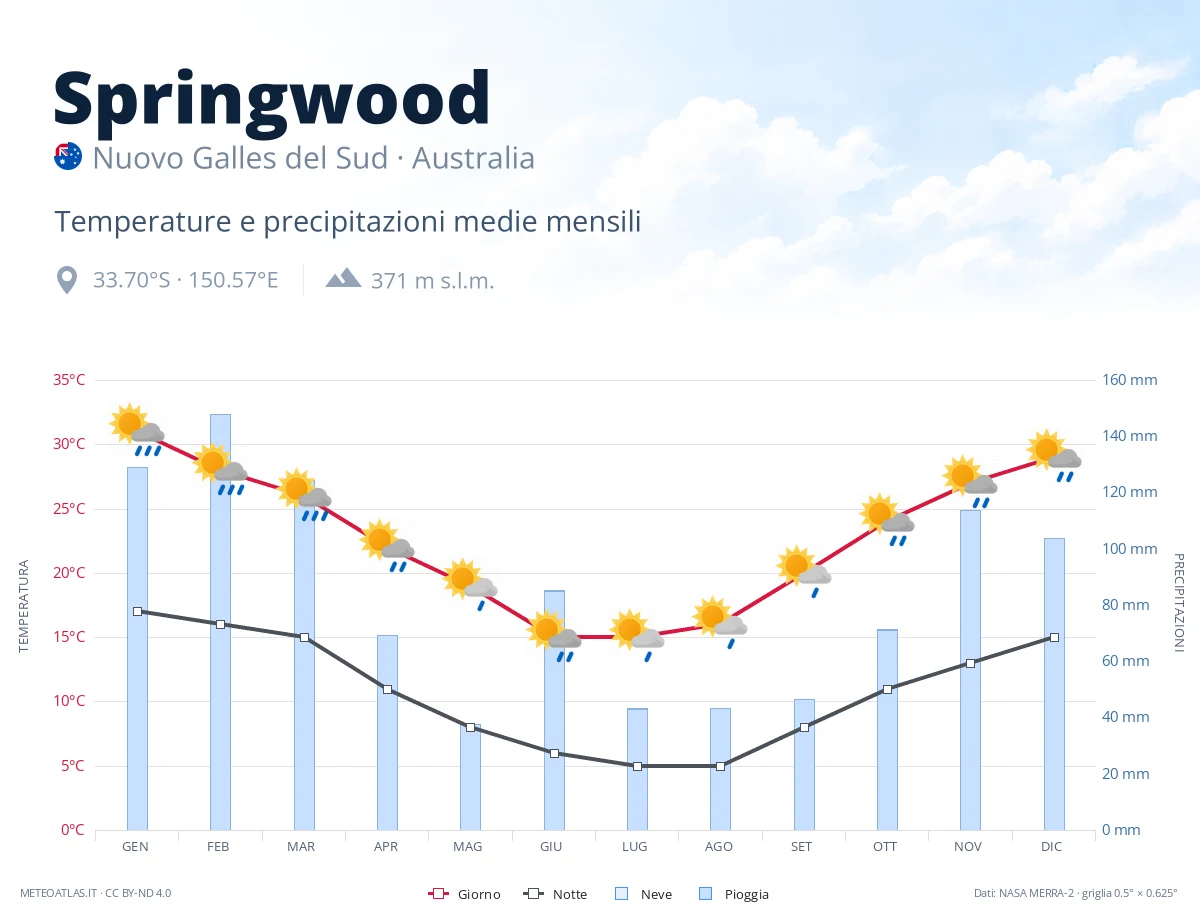Click the '35°C' axis label
The image size is (1200, 920).
[x=69, y=380]
